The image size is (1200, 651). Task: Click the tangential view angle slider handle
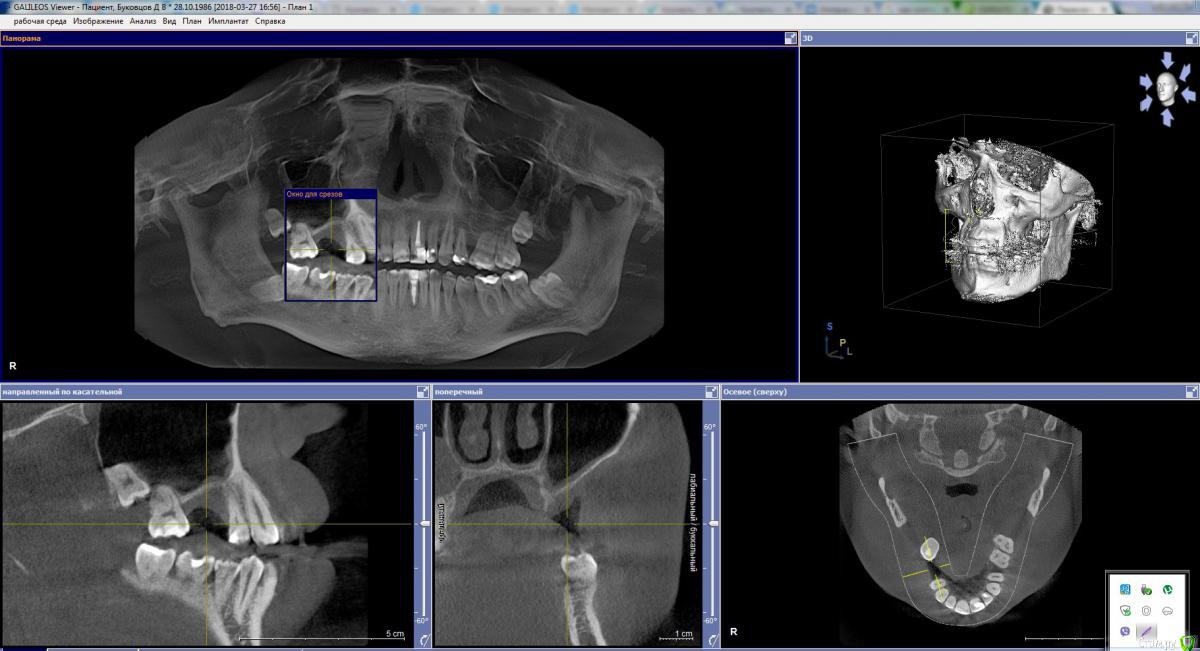[424, 523]
